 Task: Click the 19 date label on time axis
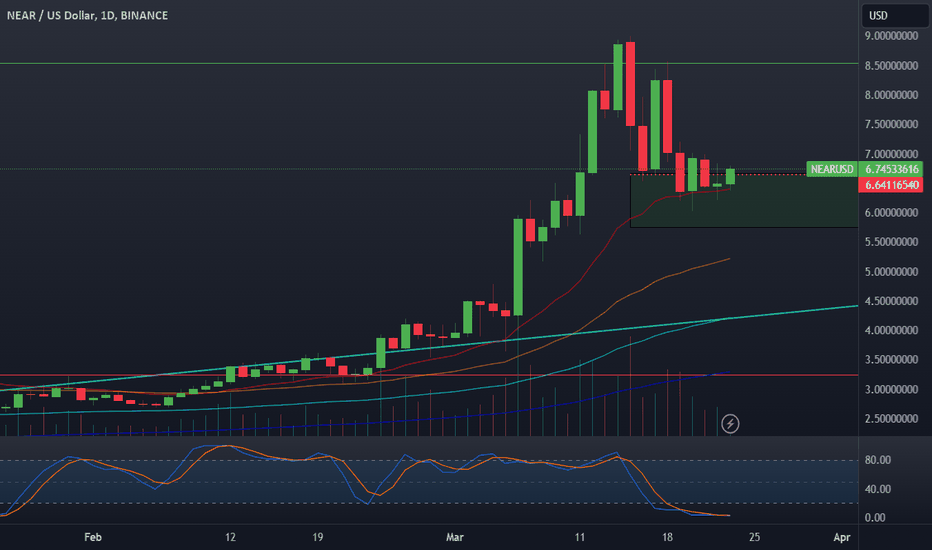[317, 538]
